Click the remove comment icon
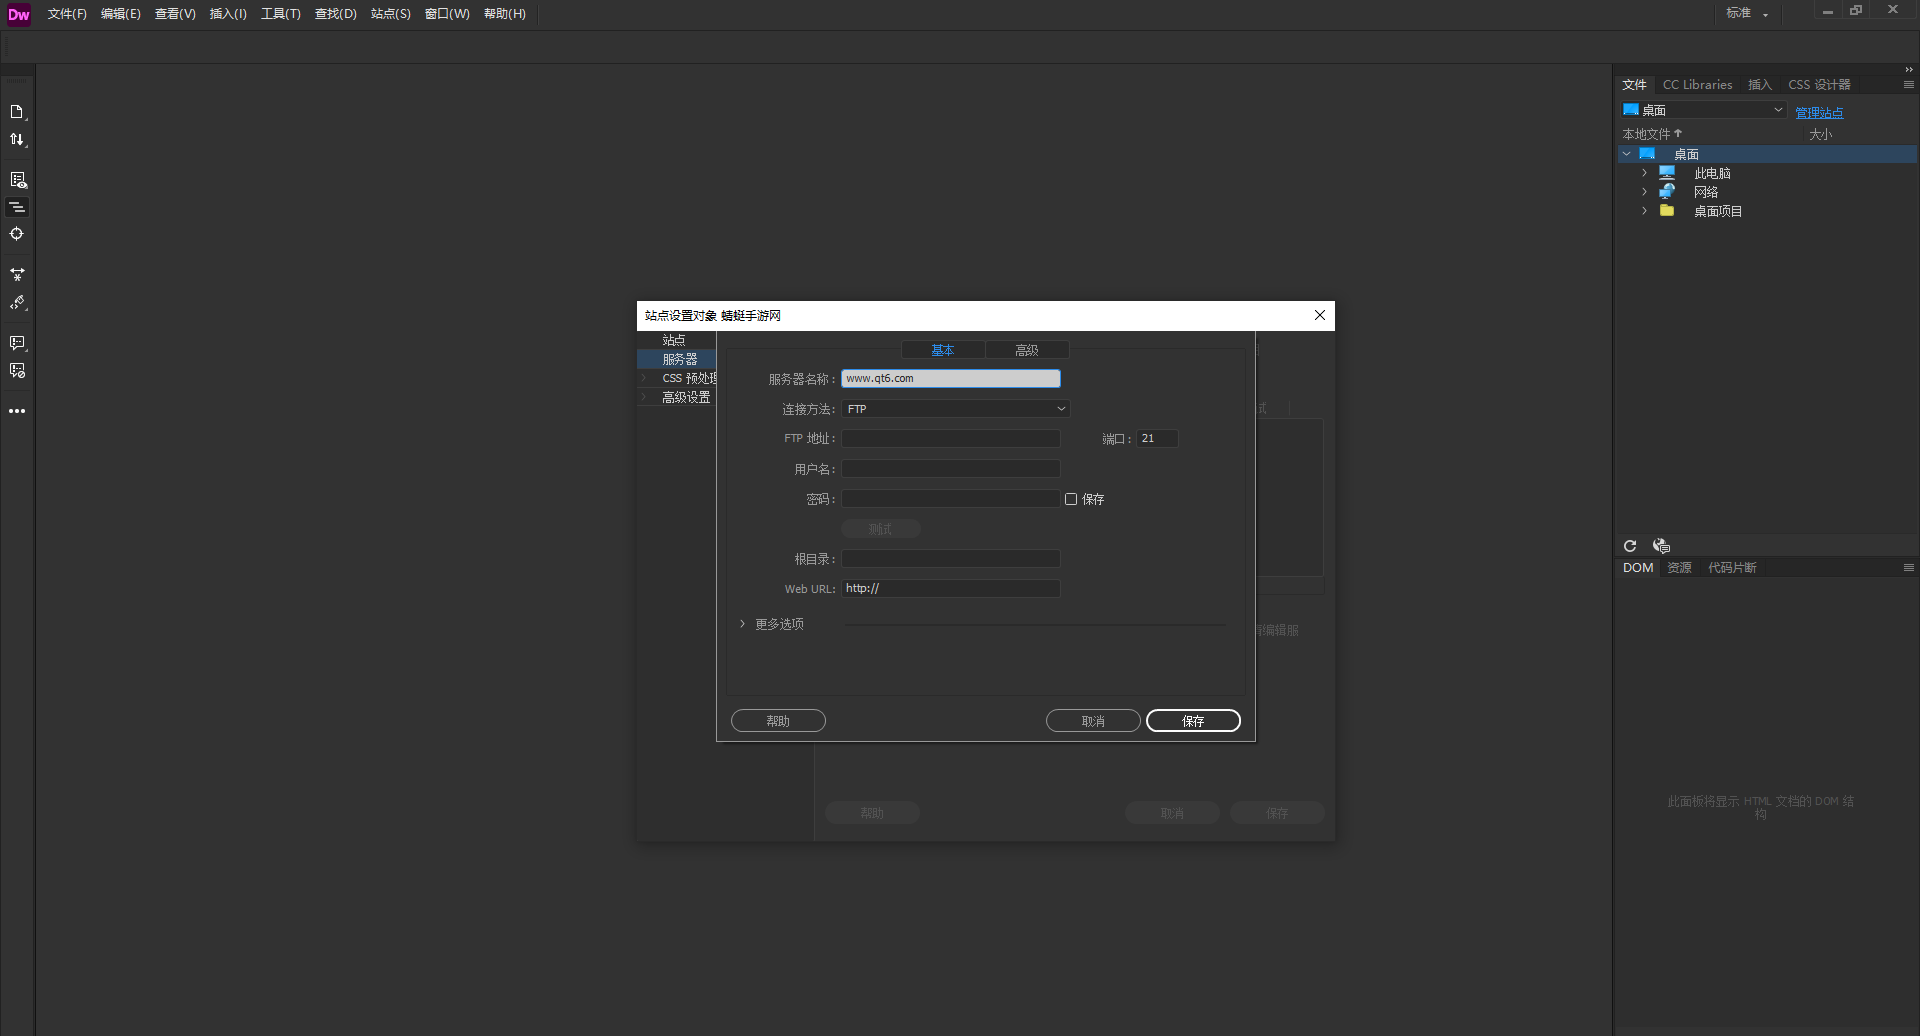Image resolution: width=1920 pixels, height=1036 pixels. point(17,370)
